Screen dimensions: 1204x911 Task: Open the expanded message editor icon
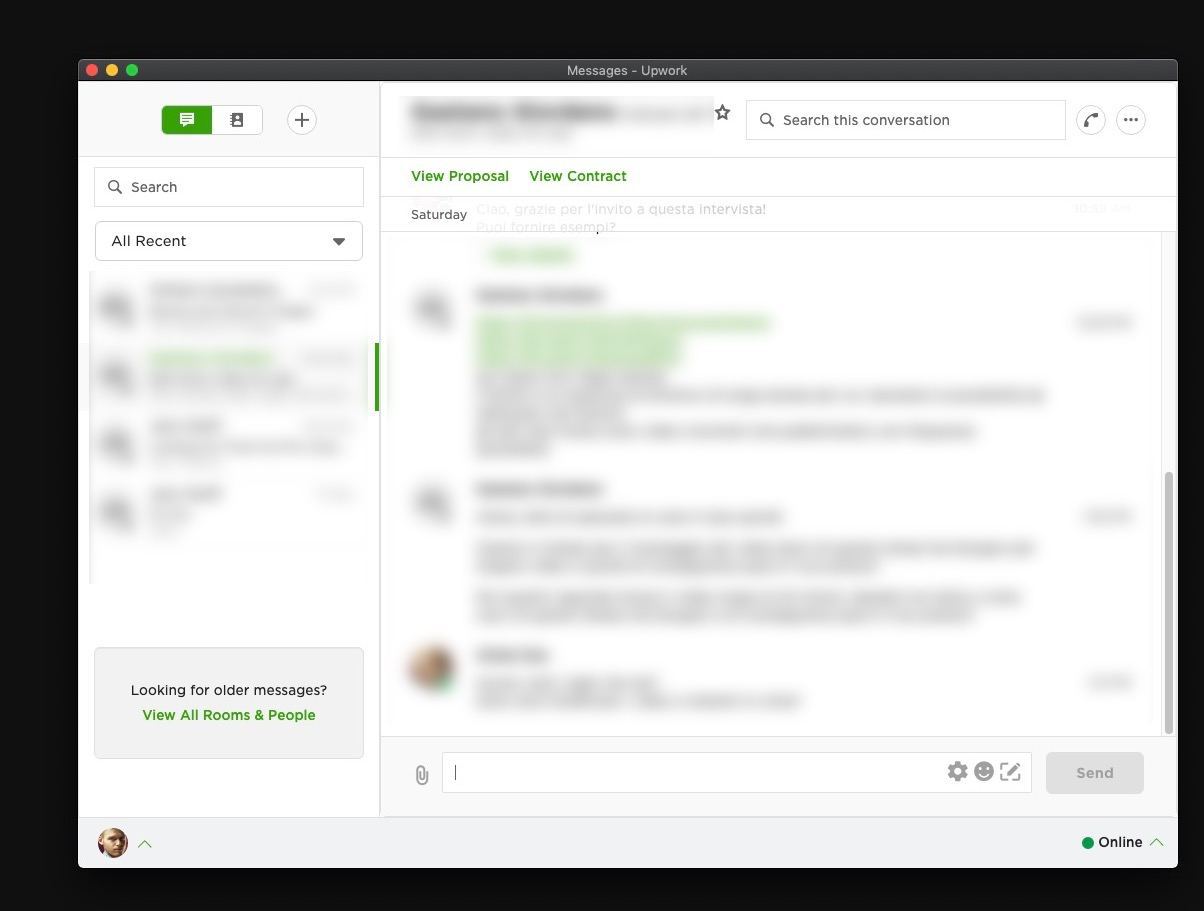click(1010, 772)
